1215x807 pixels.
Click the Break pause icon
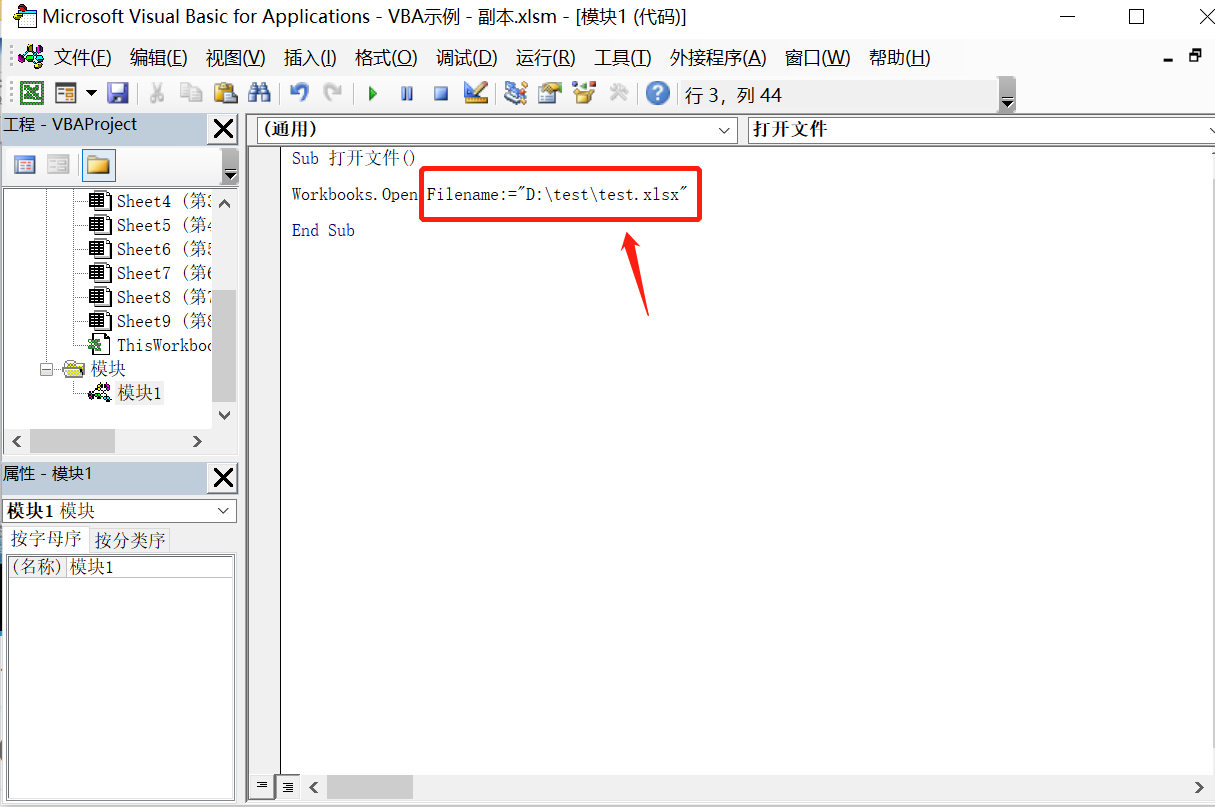click(x=407, y=93)
